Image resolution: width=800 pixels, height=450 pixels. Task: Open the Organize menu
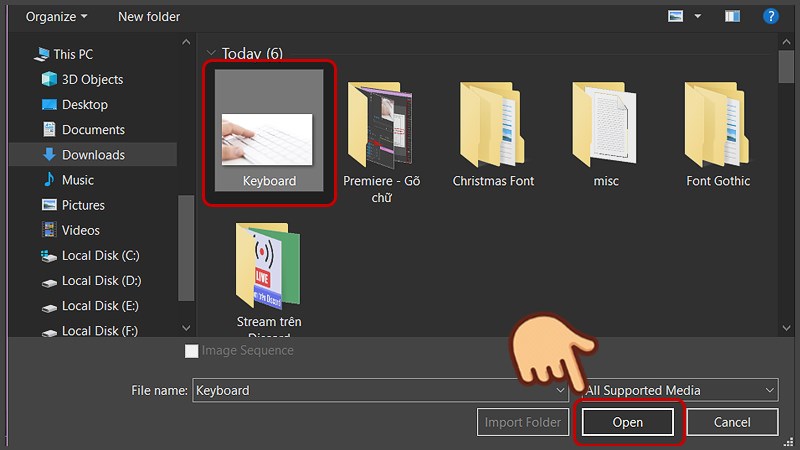[56, 16]
